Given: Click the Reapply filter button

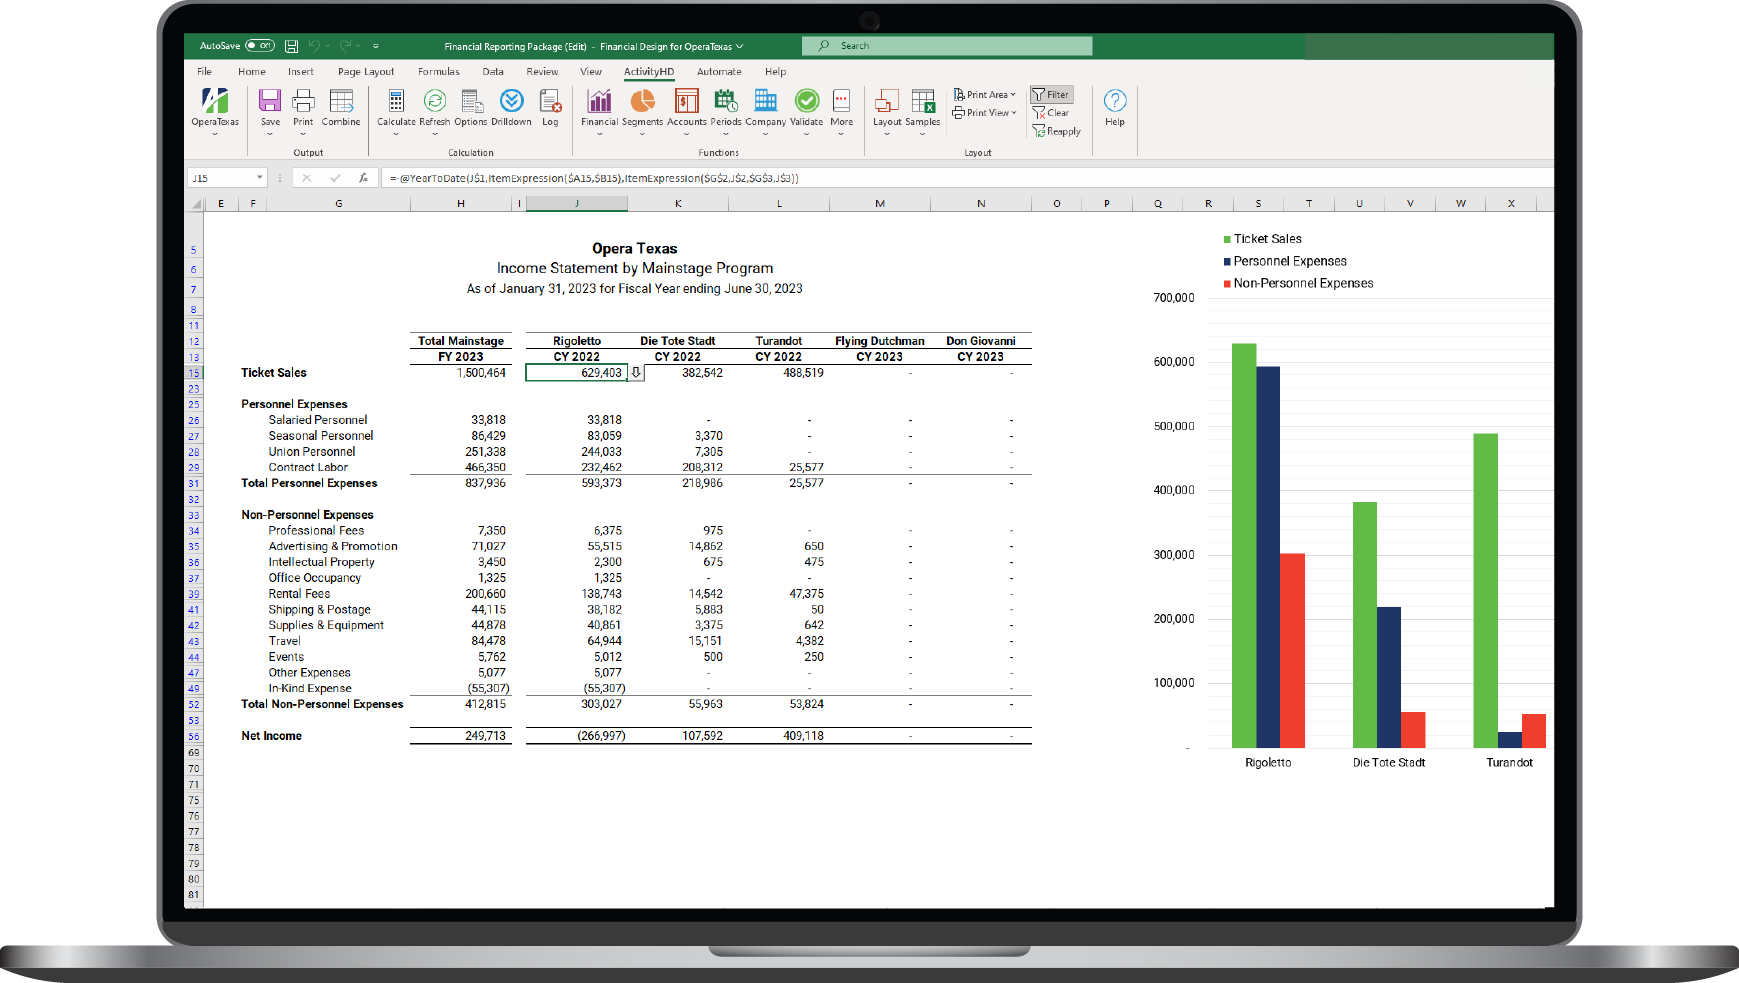Looking at the screenshot, I should pos(1057,131).
